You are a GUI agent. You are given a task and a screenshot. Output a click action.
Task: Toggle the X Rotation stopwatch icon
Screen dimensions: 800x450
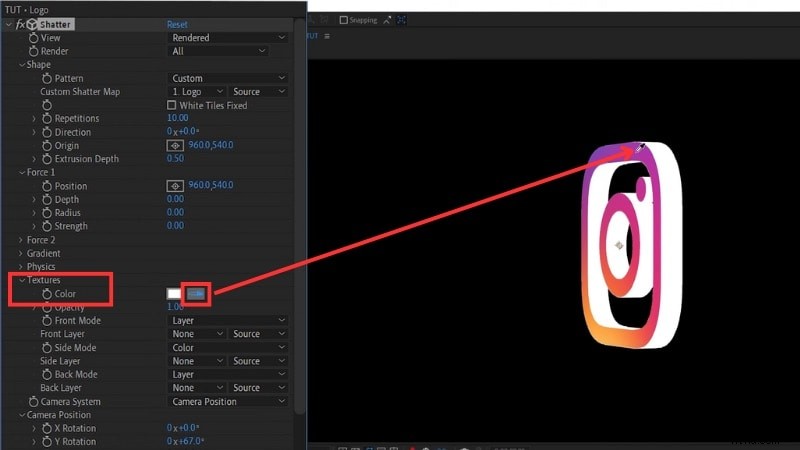coord(47,428)
